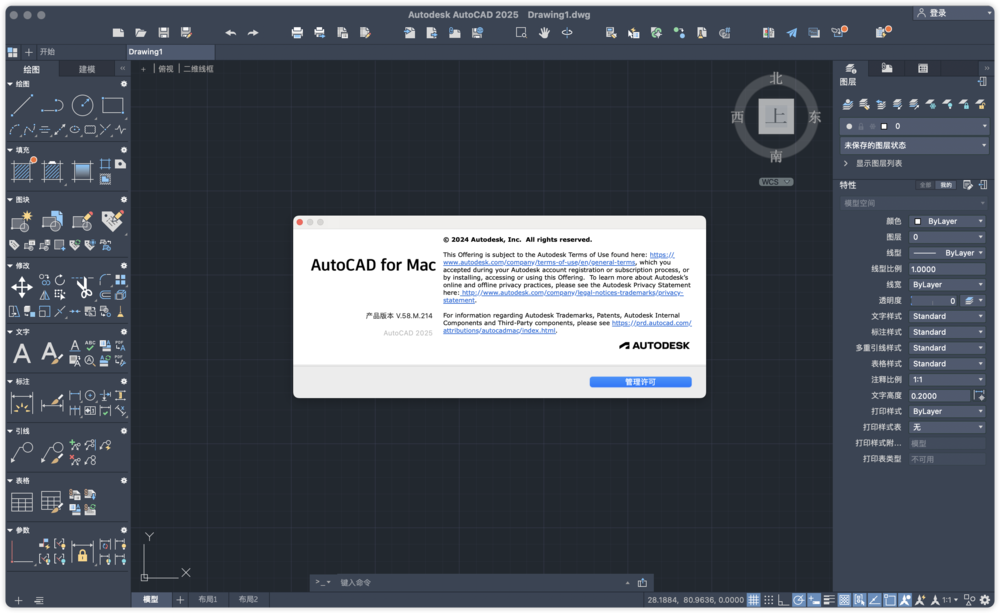Redo the last undone action

(253, 33)
